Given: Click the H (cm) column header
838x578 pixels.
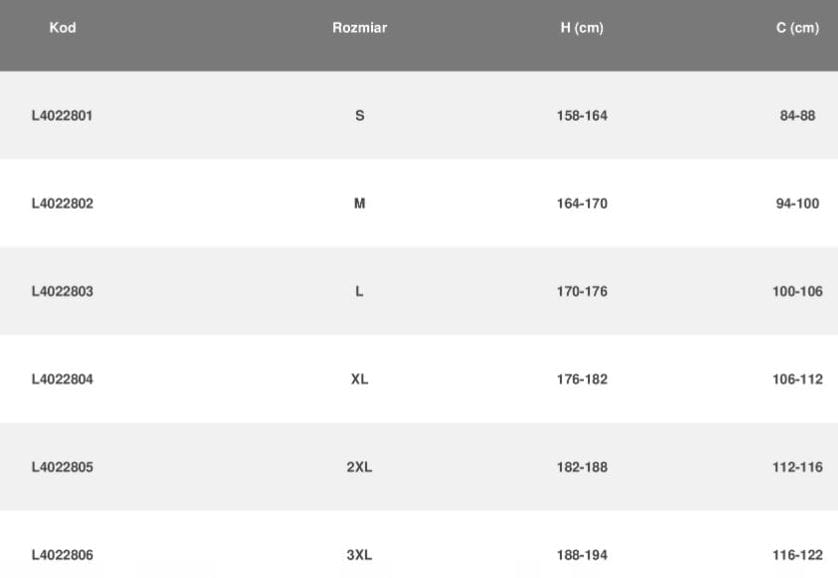Looking at the screenshot, I should pos(582,28).
